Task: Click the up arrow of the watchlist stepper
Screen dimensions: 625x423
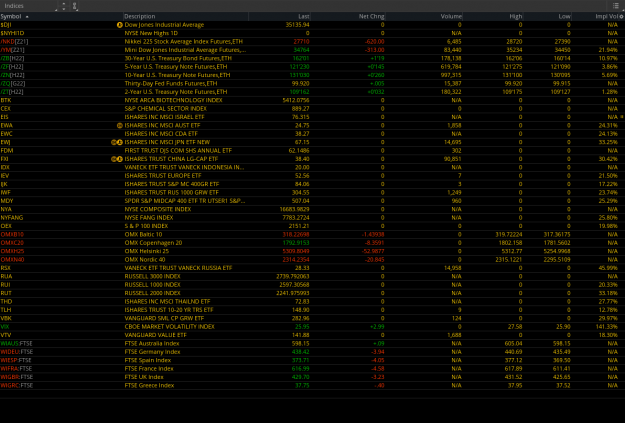Action: point(64,4)
